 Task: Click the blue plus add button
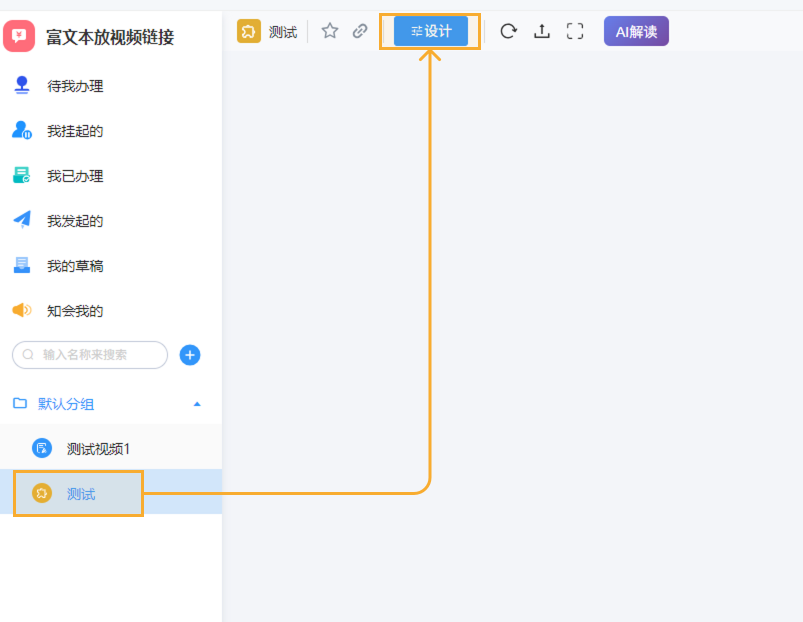click(190, 355)
